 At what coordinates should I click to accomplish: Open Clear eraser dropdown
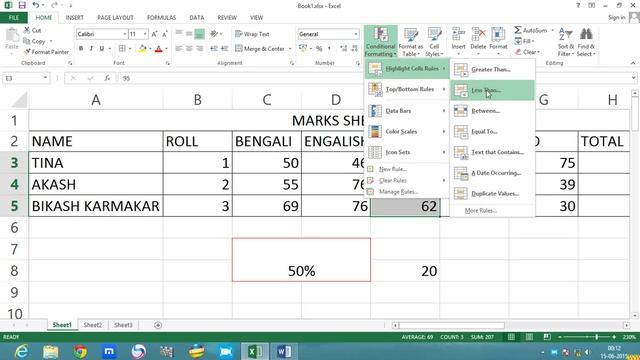pyautogui.click(x=527, y=52)
